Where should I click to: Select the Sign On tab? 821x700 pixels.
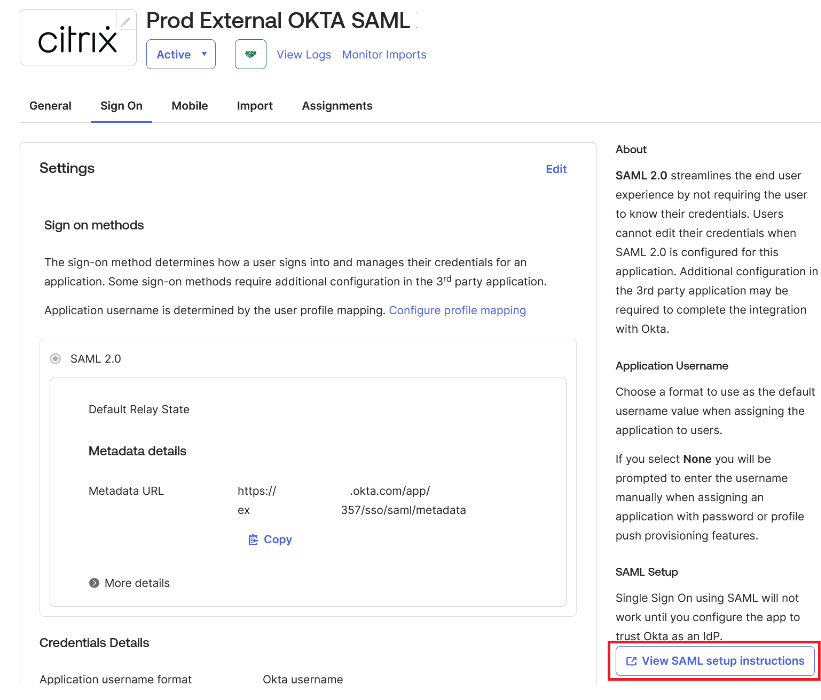121,106
